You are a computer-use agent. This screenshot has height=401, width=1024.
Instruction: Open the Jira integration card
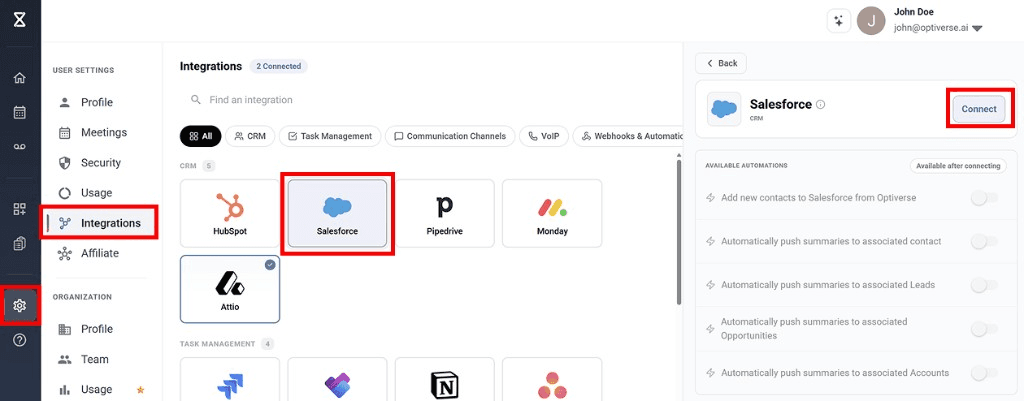[x=230, y=379]
